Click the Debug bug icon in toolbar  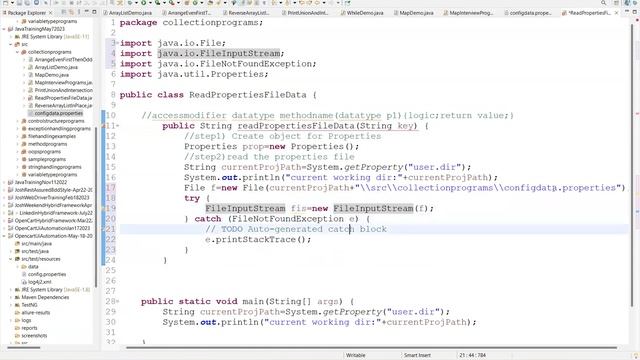pos(130,3)
